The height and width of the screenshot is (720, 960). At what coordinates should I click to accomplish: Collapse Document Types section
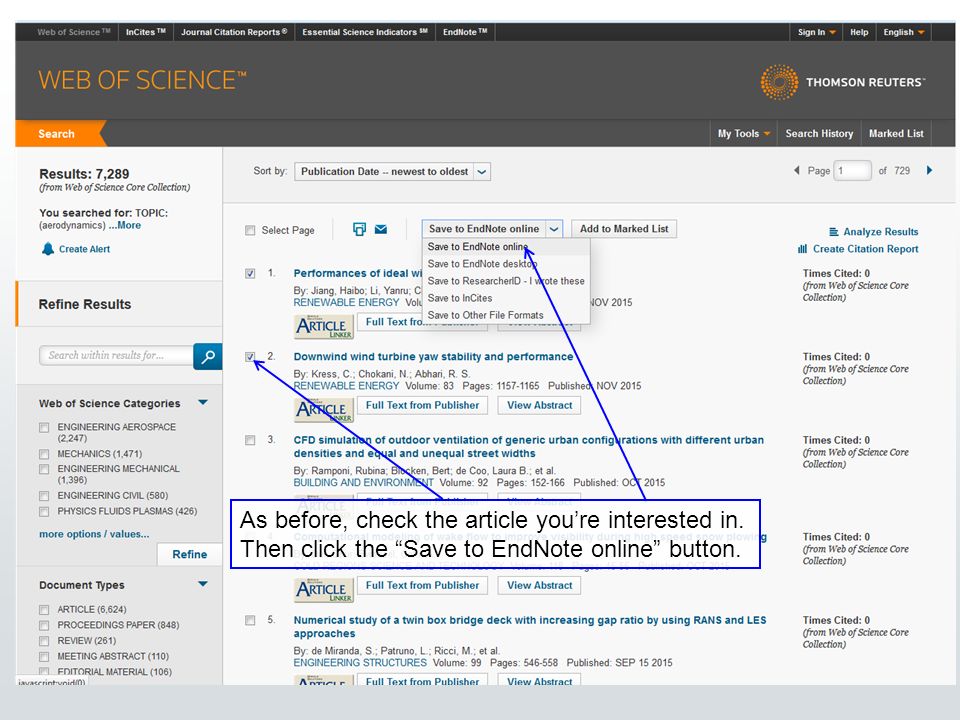[203, 583]
